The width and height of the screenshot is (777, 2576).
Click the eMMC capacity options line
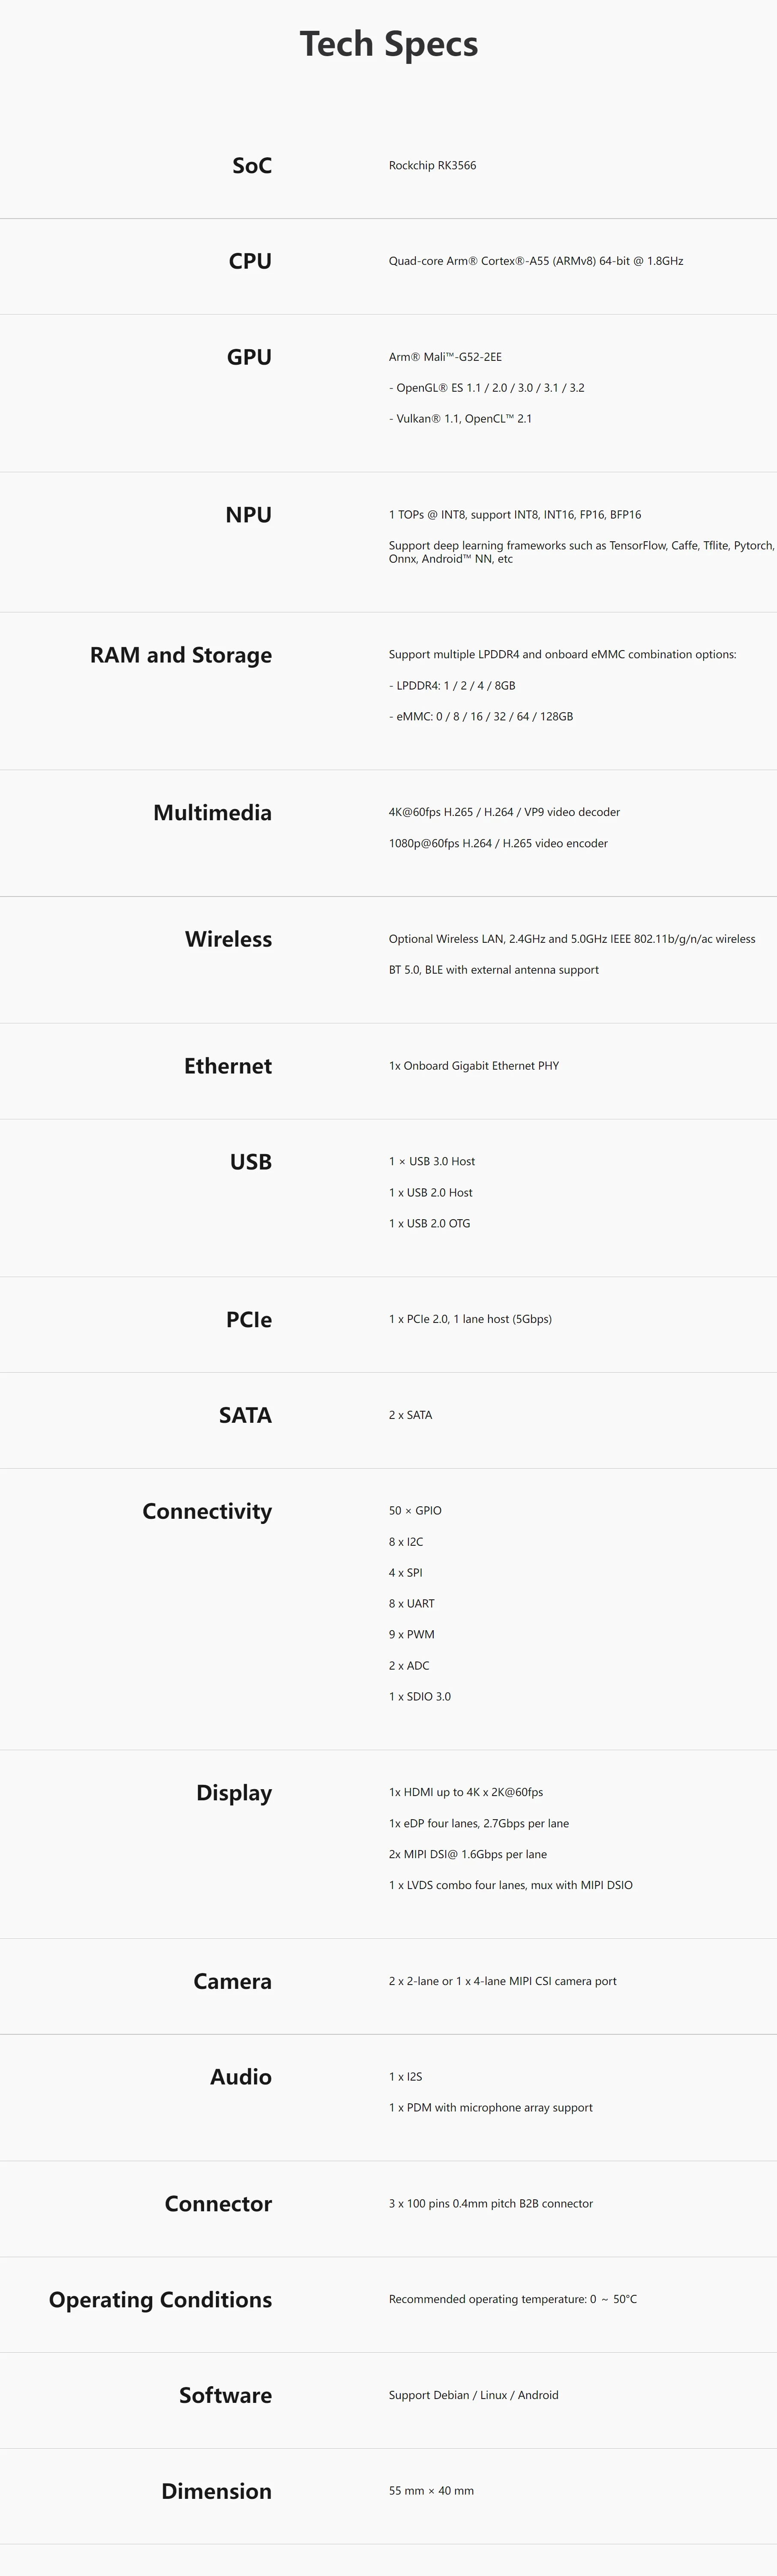(x=480, y=717)
